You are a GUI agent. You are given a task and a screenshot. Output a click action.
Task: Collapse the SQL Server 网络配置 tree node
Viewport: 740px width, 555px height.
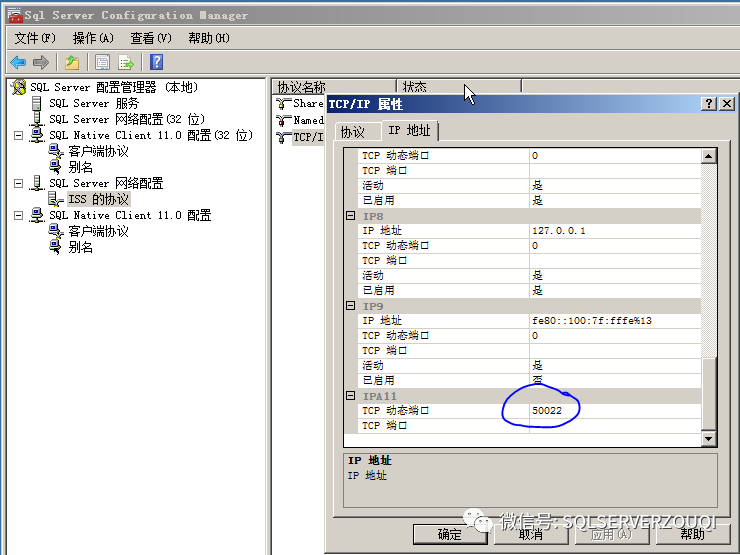pyautogui.click(x=18, y=183)
